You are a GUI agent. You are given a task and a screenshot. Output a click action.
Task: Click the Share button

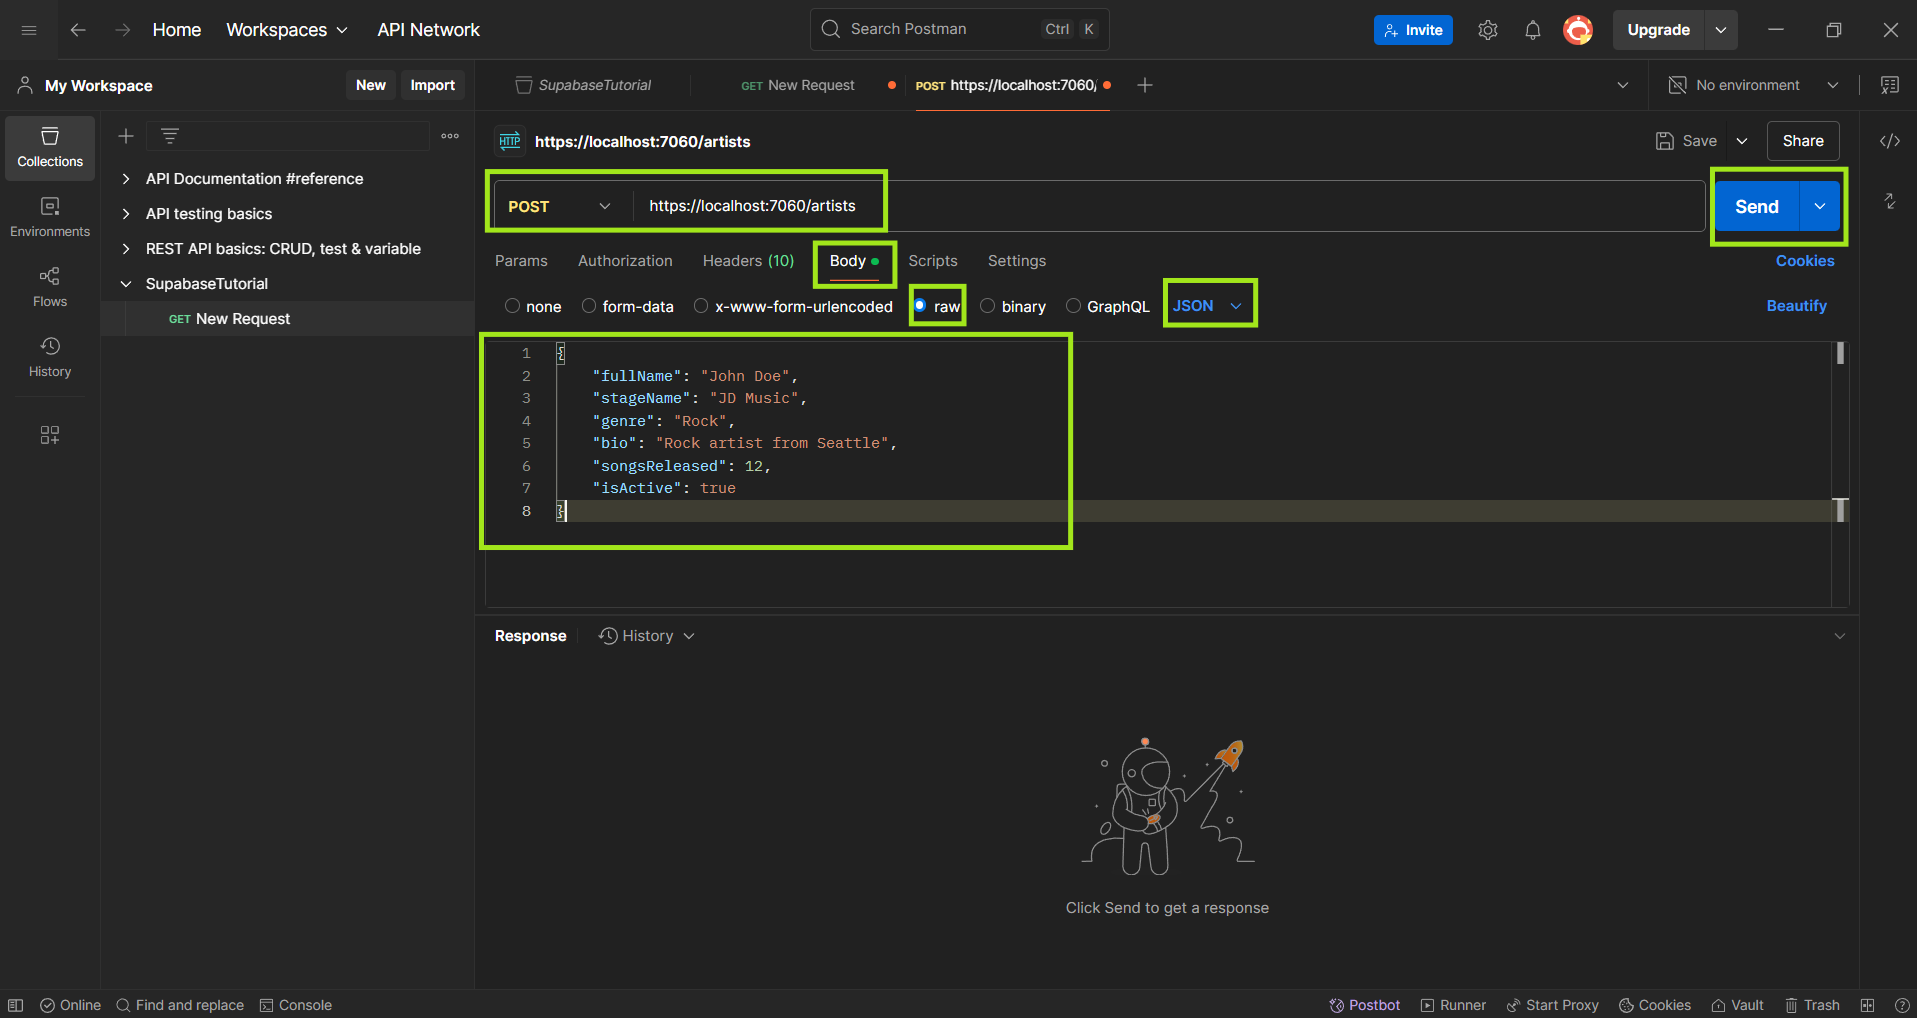[1803, 141]
